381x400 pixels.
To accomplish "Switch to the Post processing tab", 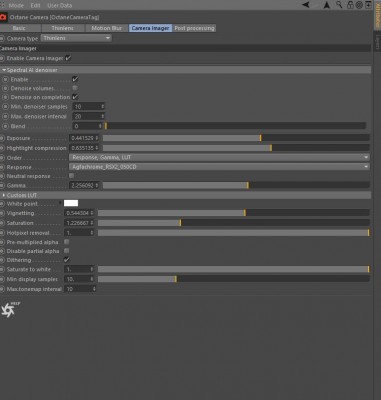I will point(194,28).
